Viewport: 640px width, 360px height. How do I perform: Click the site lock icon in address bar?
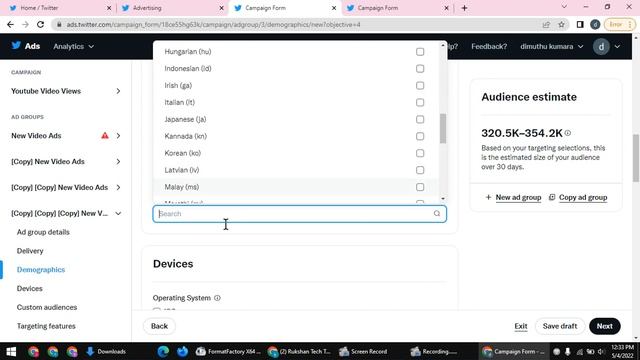pos(59,24)
